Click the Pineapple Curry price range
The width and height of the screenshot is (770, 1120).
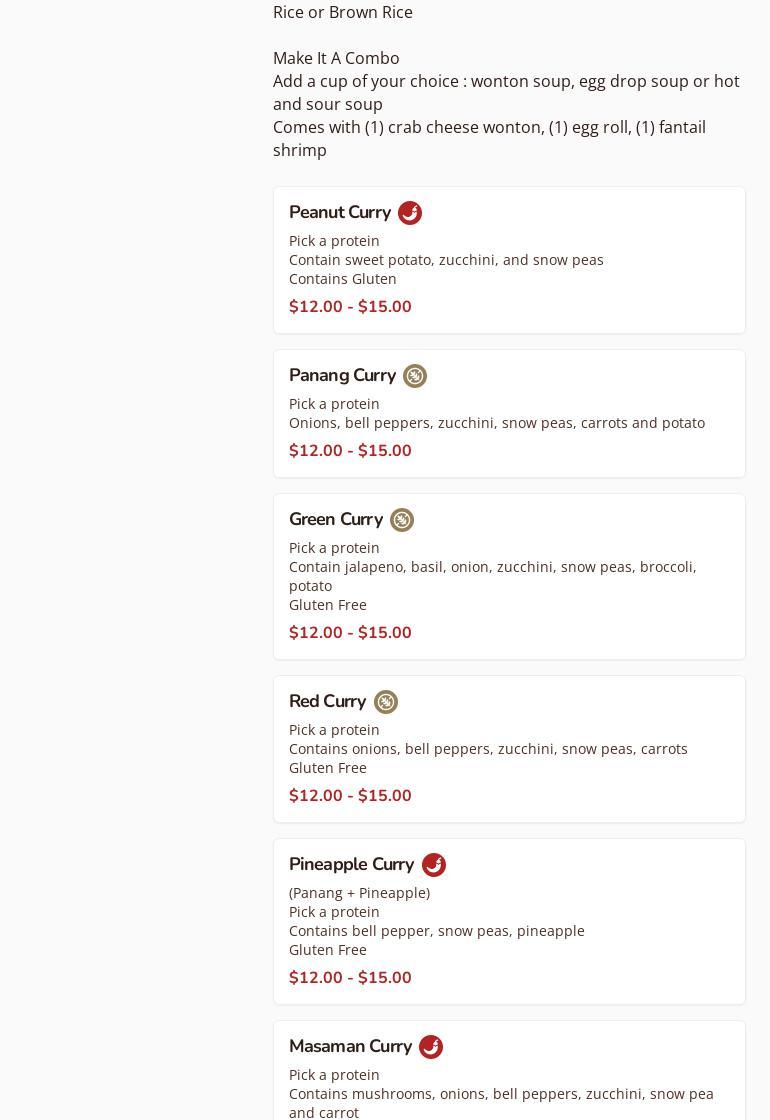click(350, 978)
